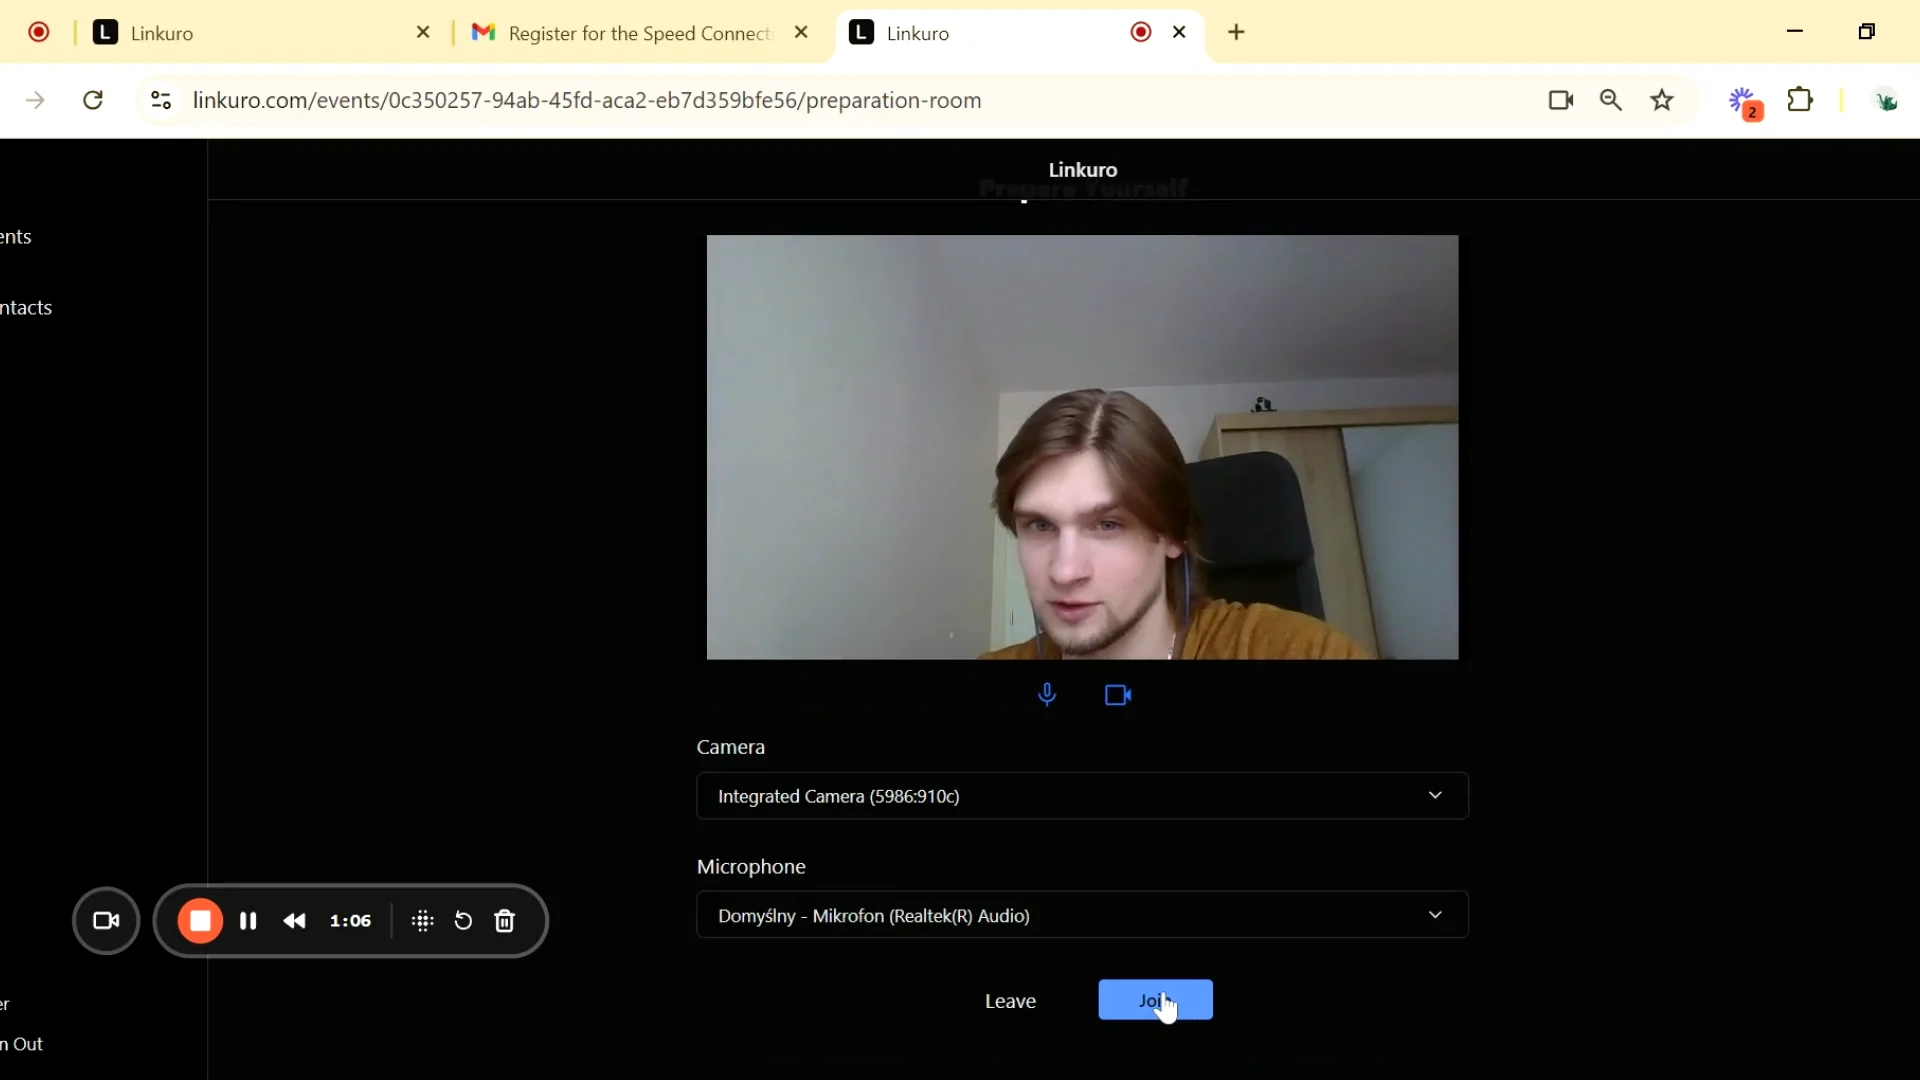
Task: Delete the recording with the trash icon
Action: (x=505, y=921)
